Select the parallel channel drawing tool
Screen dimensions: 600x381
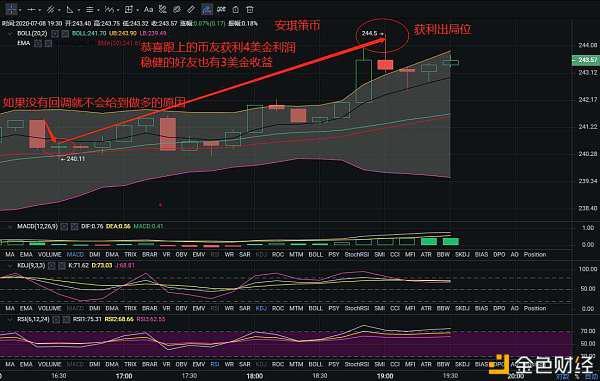50,9
